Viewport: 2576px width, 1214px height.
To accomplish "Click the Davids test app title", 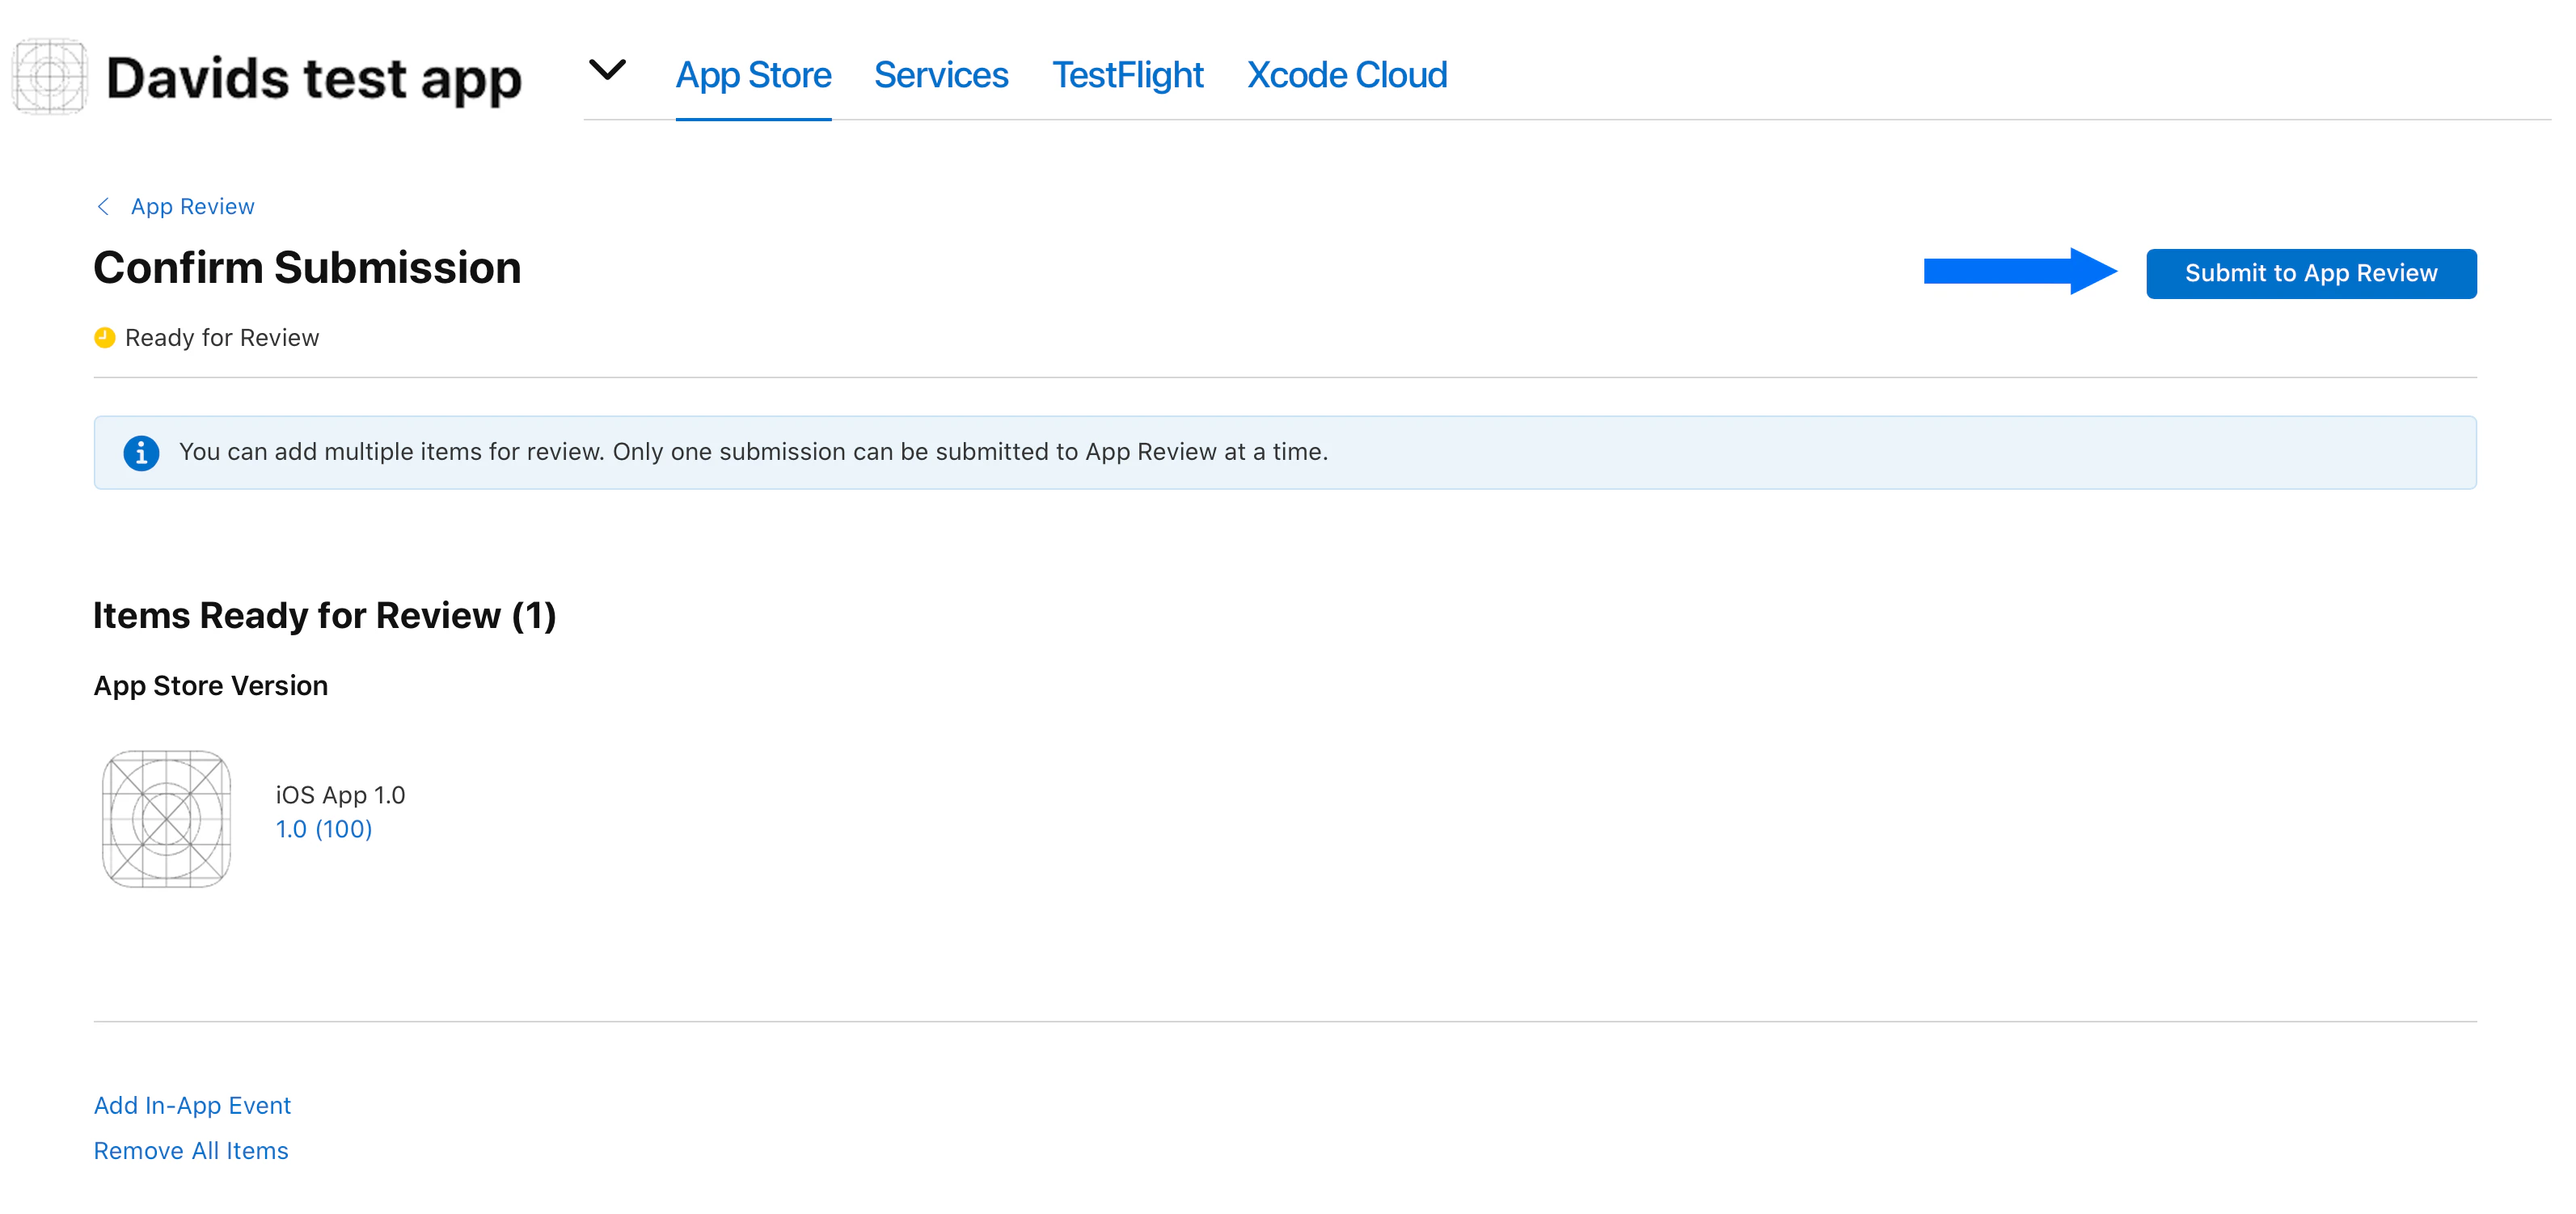I will point(314,79).
